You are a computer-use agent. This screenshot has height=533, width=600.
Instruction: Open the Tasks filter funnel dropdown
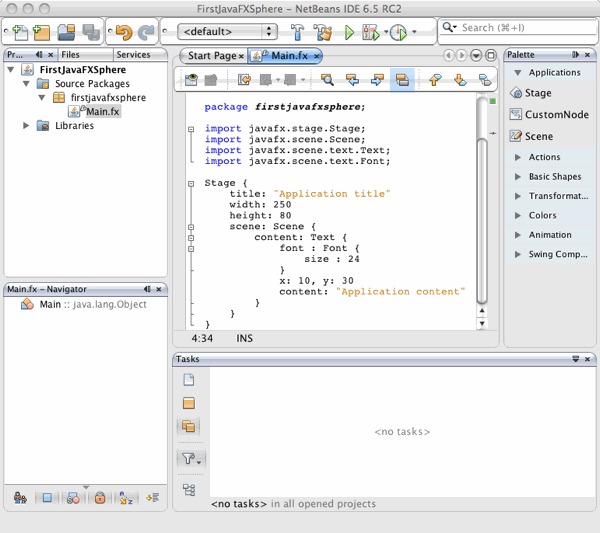pos(191,458)
